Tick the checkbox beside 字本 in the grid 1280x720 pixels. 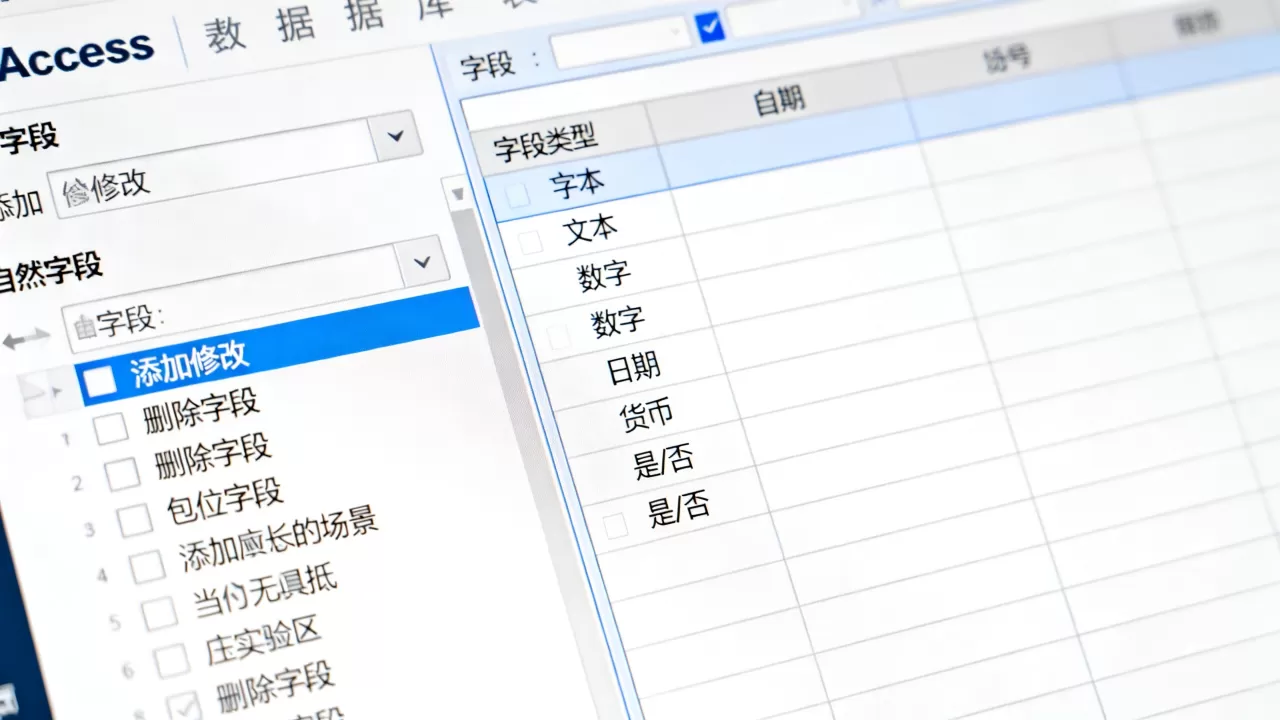(517, 196)
